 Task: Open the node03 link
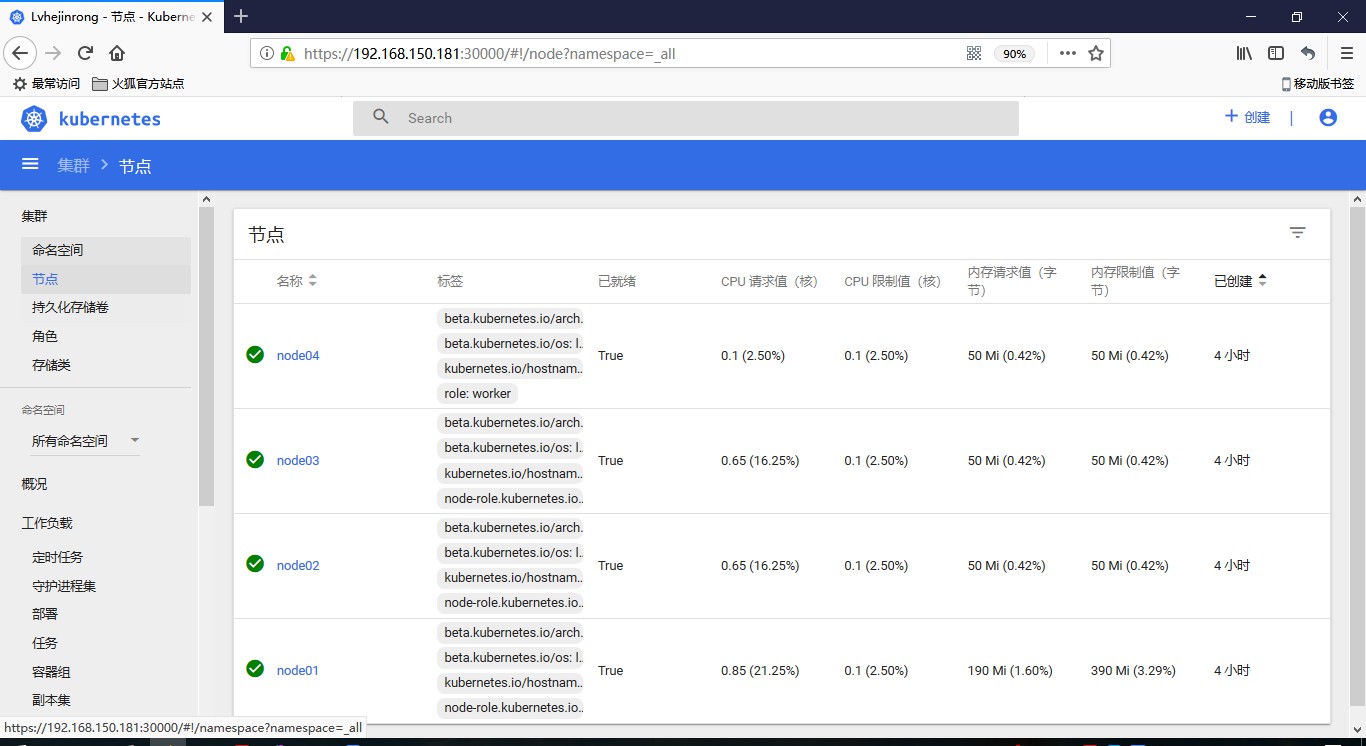(x=298, y=460)
